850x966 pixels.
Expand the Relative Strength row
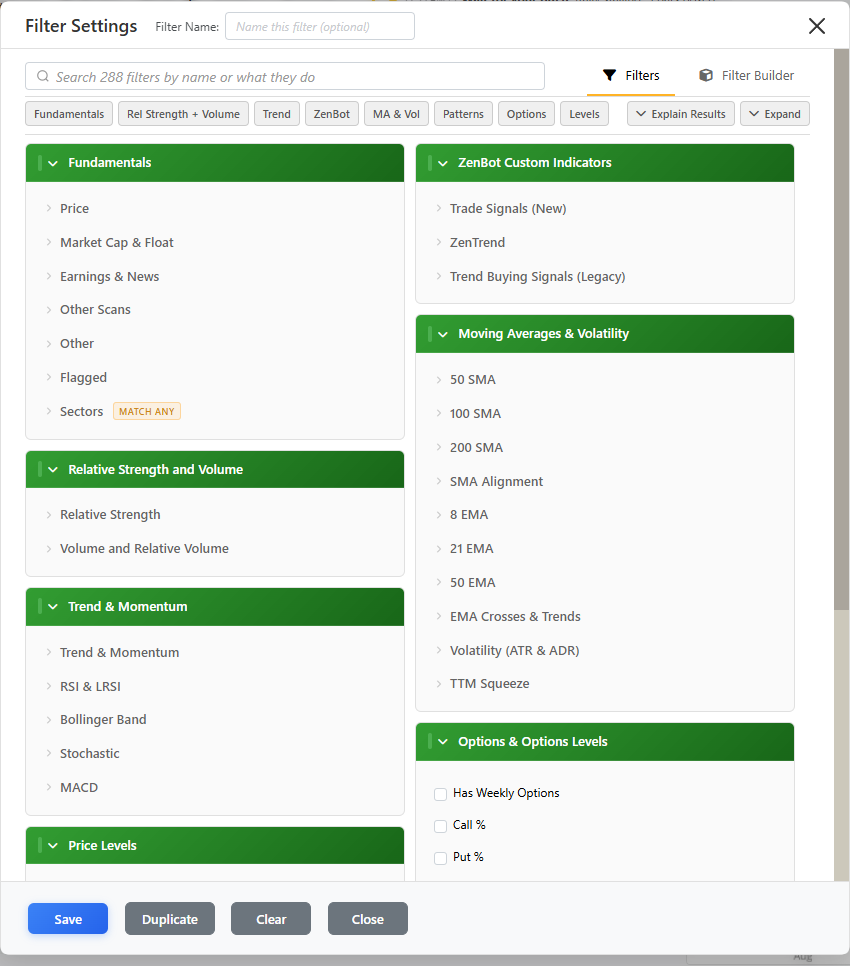(215, 514)
